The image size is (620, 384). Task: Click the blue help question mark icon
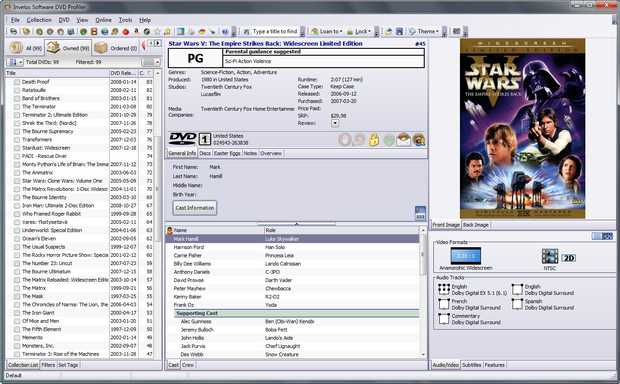click(x=225, y=32)
